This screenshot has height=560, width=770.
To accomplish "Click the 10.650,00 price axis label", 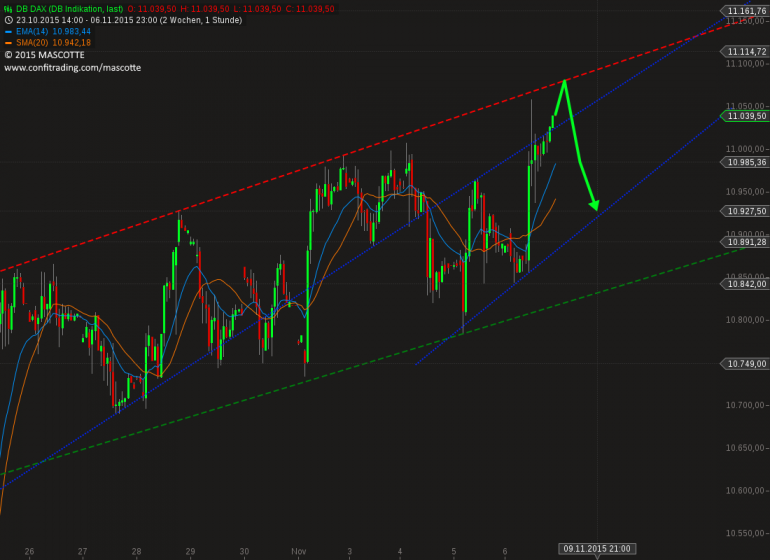I will 745,448.
